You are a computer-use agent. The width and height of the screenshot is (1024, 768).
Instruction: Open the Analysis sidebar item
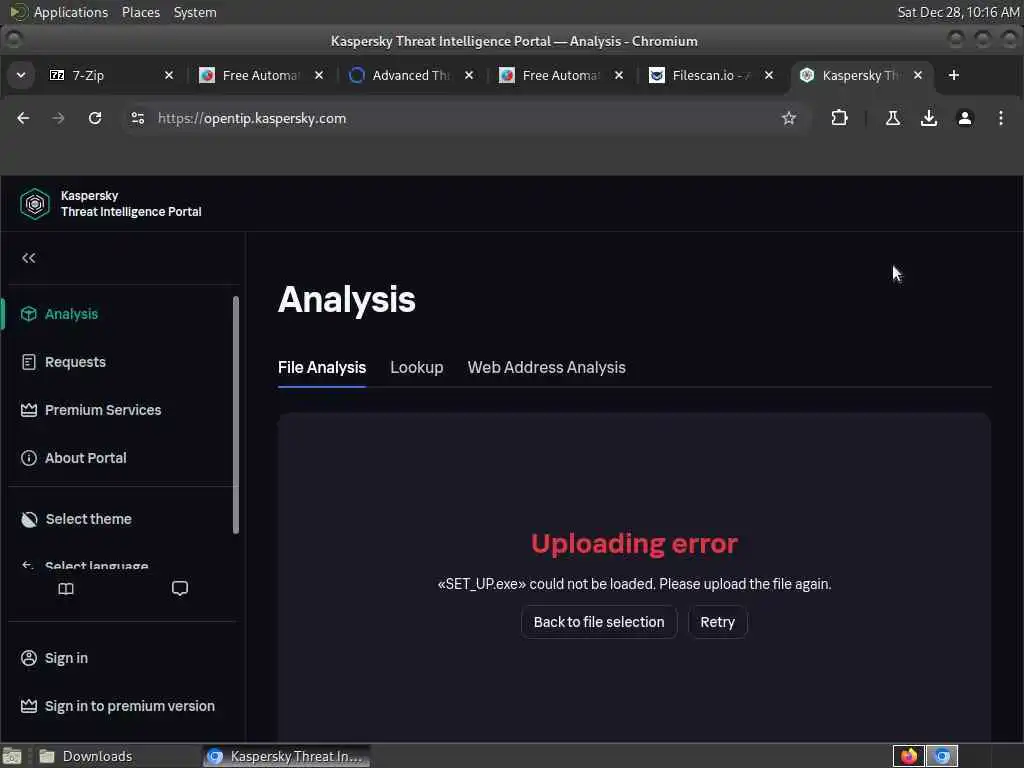pos(71,314)
